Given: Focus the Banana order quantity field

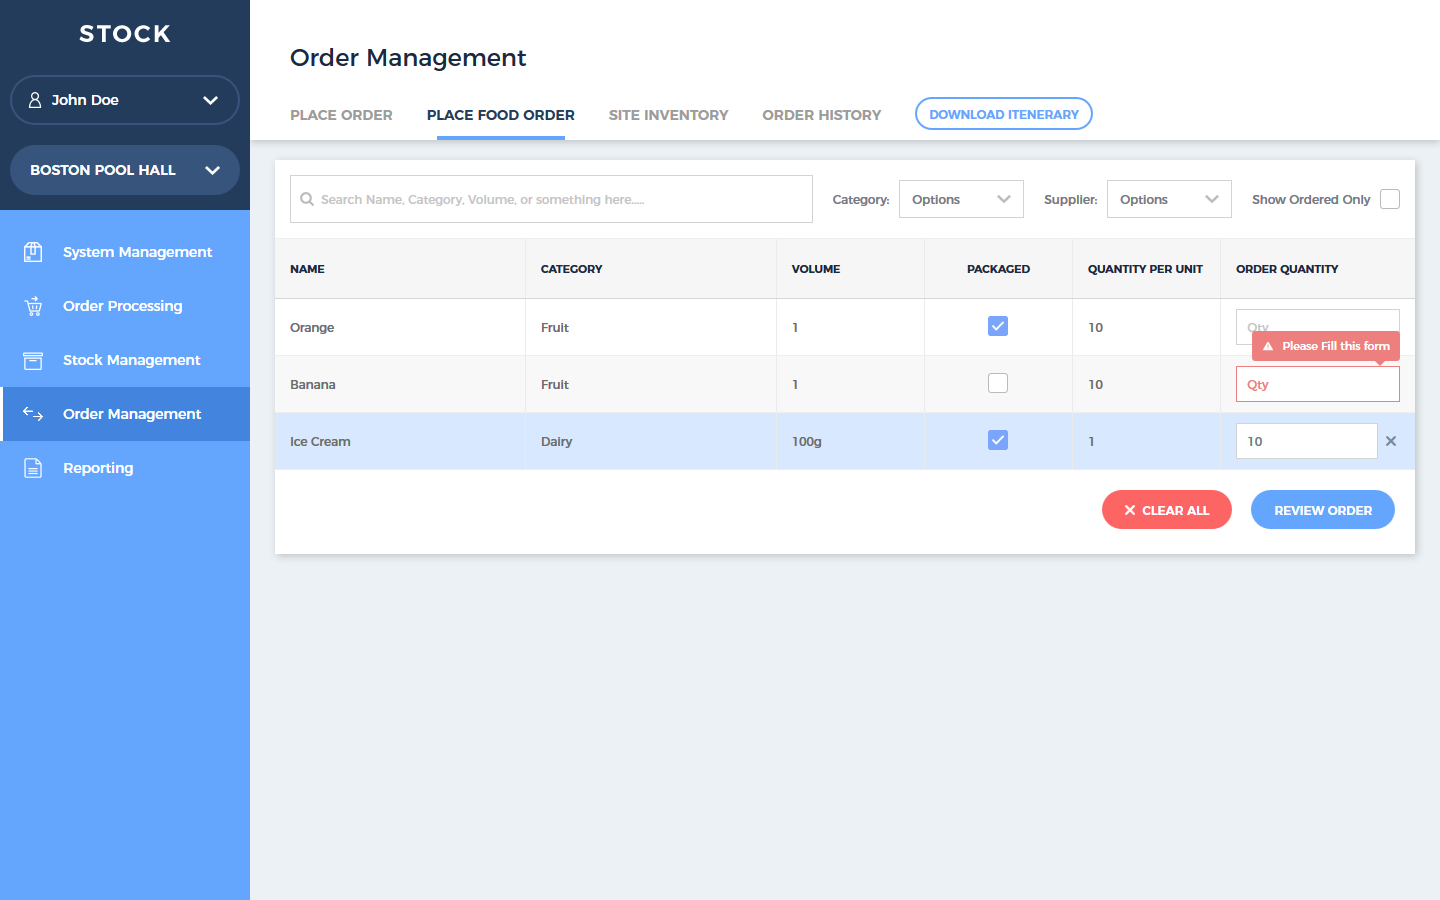Looking at the screenshot, I should point(1317,385).
